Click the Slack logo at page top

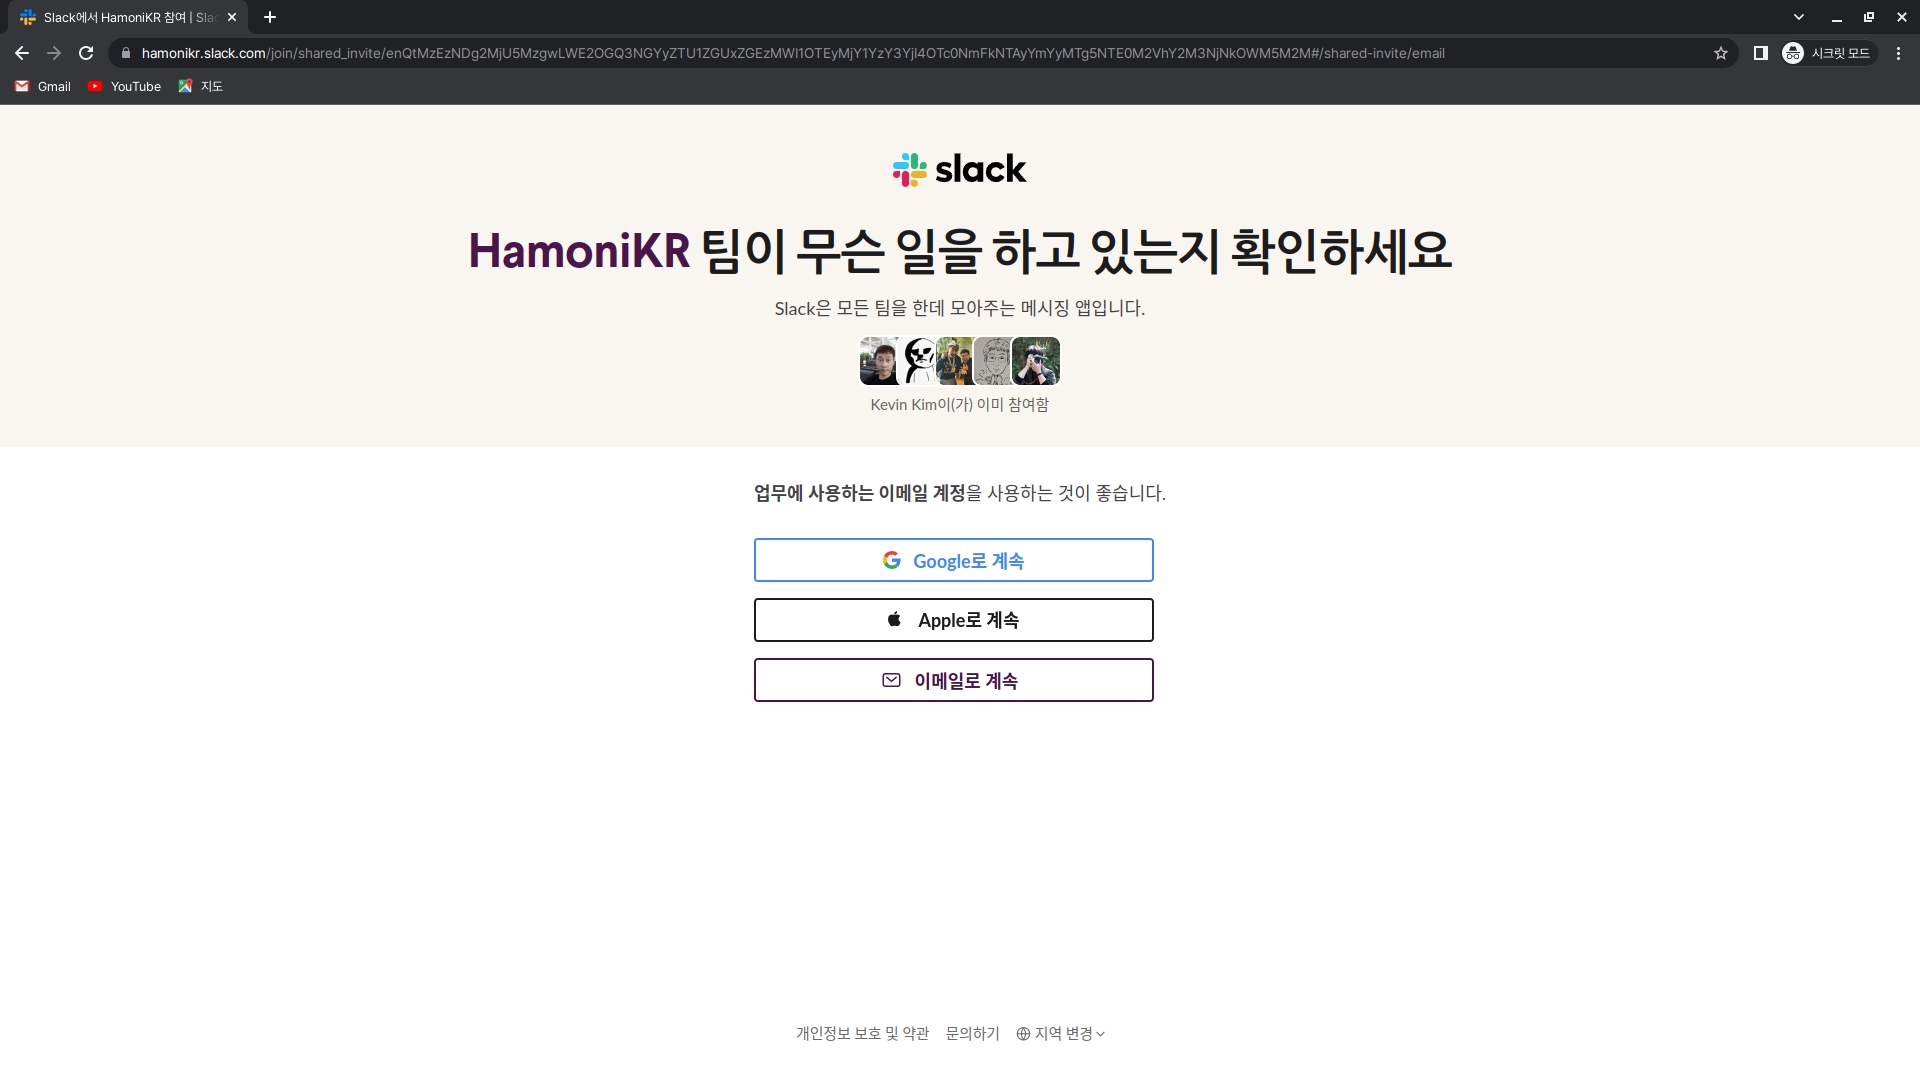[959, 169]
